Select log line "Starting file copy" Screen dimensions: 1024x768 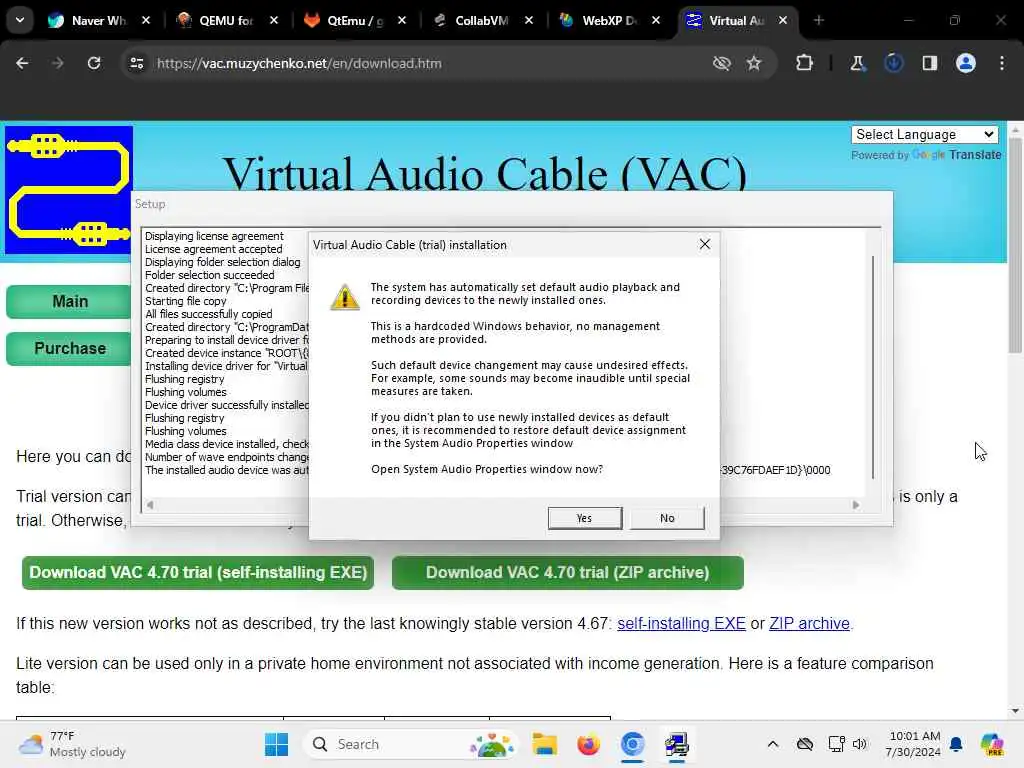point(185,302)
